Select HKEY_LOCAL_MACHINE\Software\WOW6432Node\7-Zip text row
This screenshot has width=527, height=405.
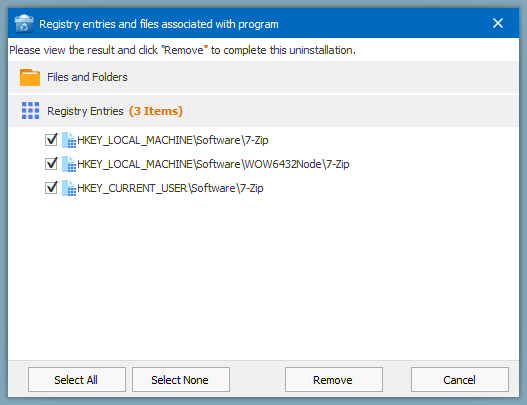click(213, 164)
